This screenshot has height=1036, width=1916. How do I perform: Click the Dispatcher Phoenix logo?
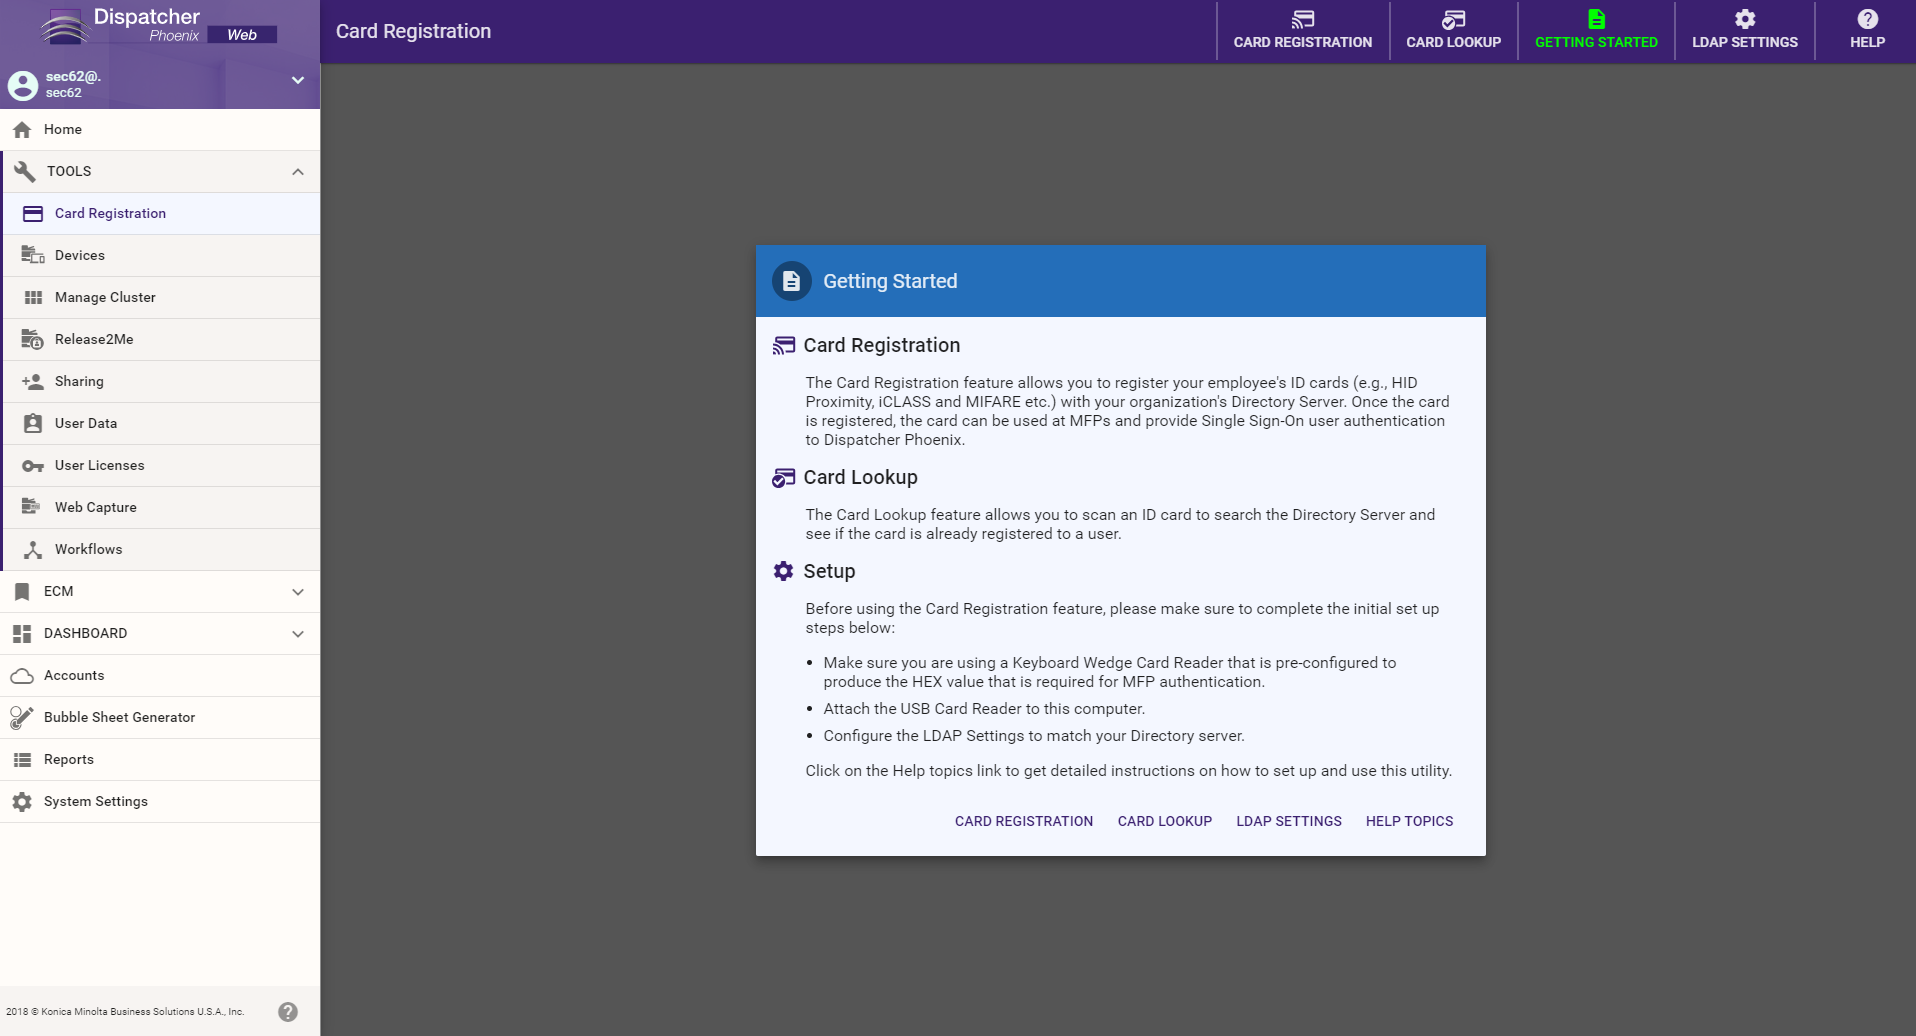pyautogui.click(x=160, y=27)
